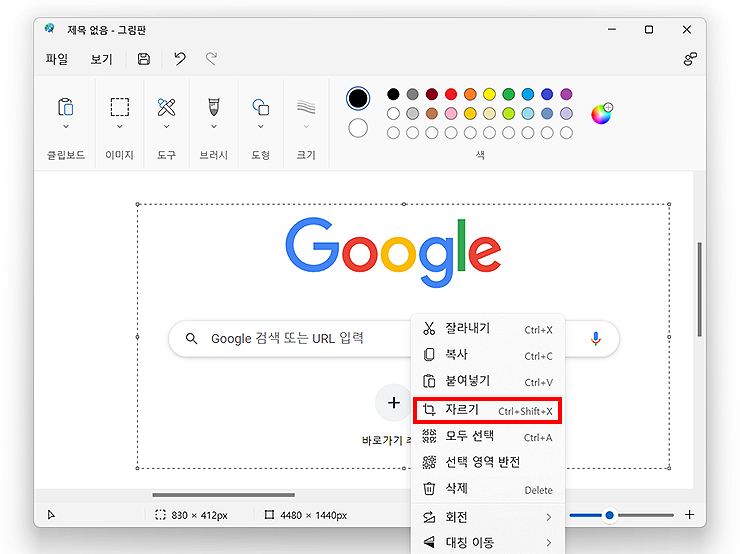Pick the yellow color swatch
The height and width of the screenshot is (554, 740).
(489, 94)
